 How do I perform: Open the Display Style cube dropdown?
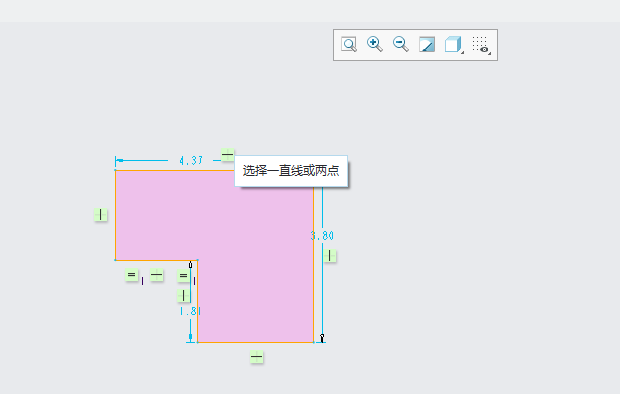pyautogui.click(x=454, y=45)
